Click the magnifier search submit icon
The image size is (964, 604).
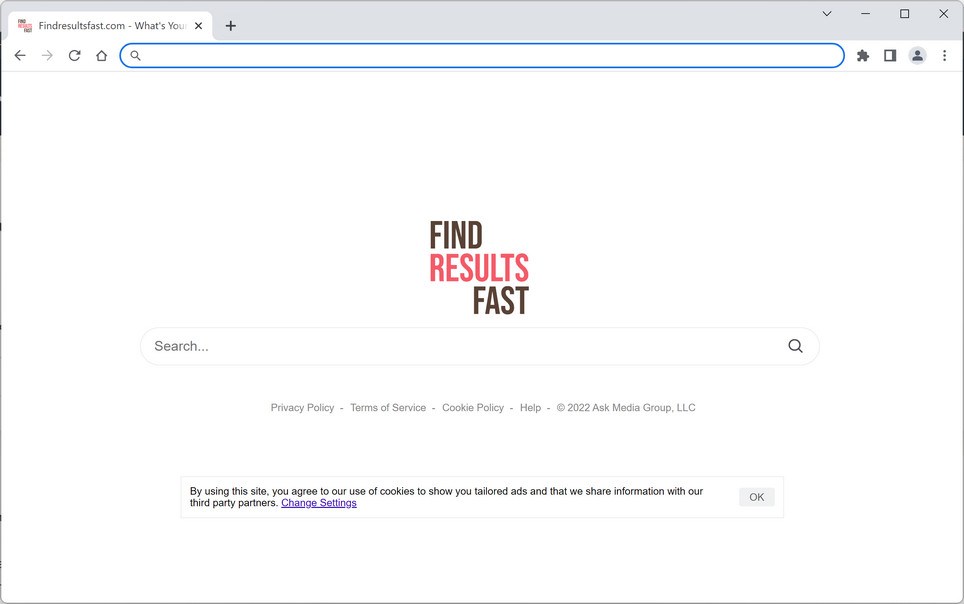click(796, 346)
